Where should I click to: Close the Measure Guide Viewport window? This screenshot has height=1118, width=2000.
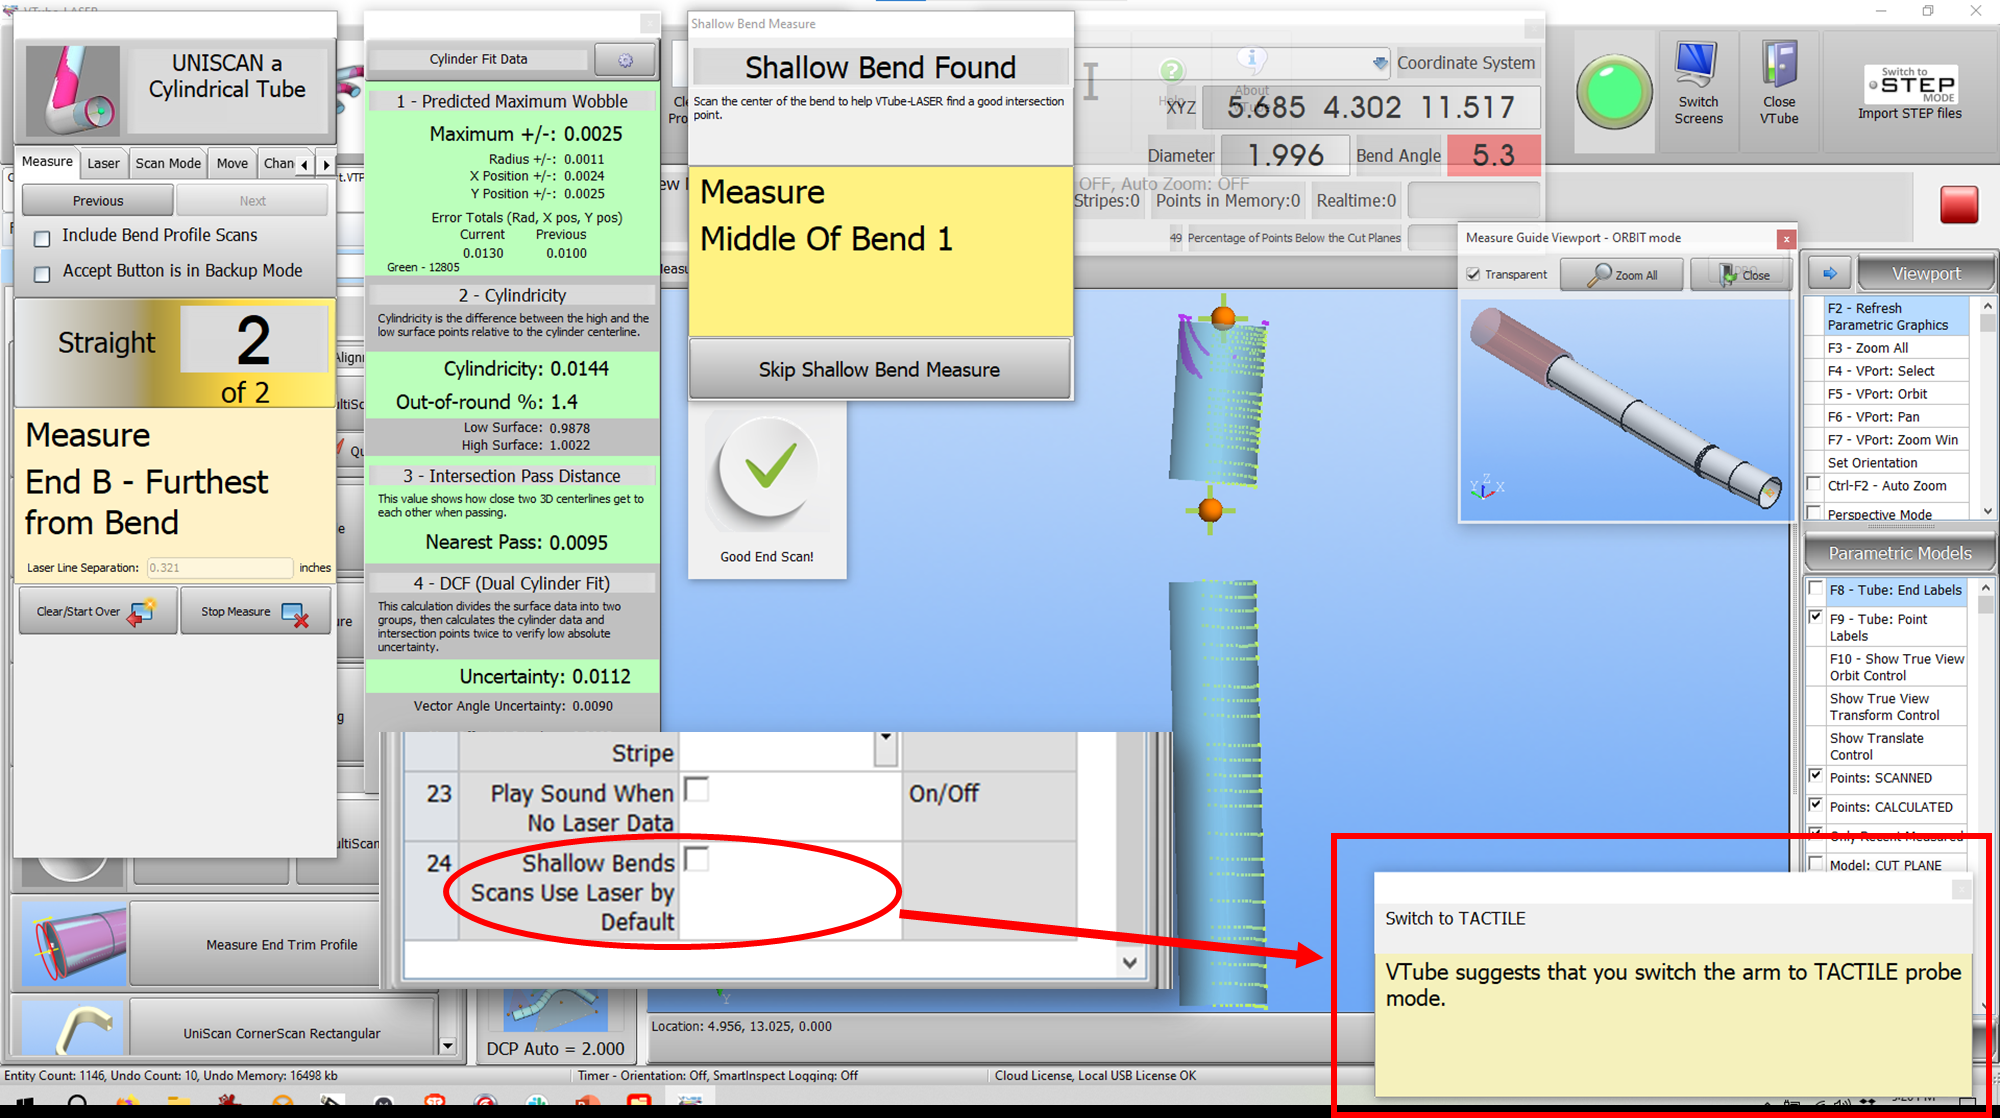tap(1786, 238)
